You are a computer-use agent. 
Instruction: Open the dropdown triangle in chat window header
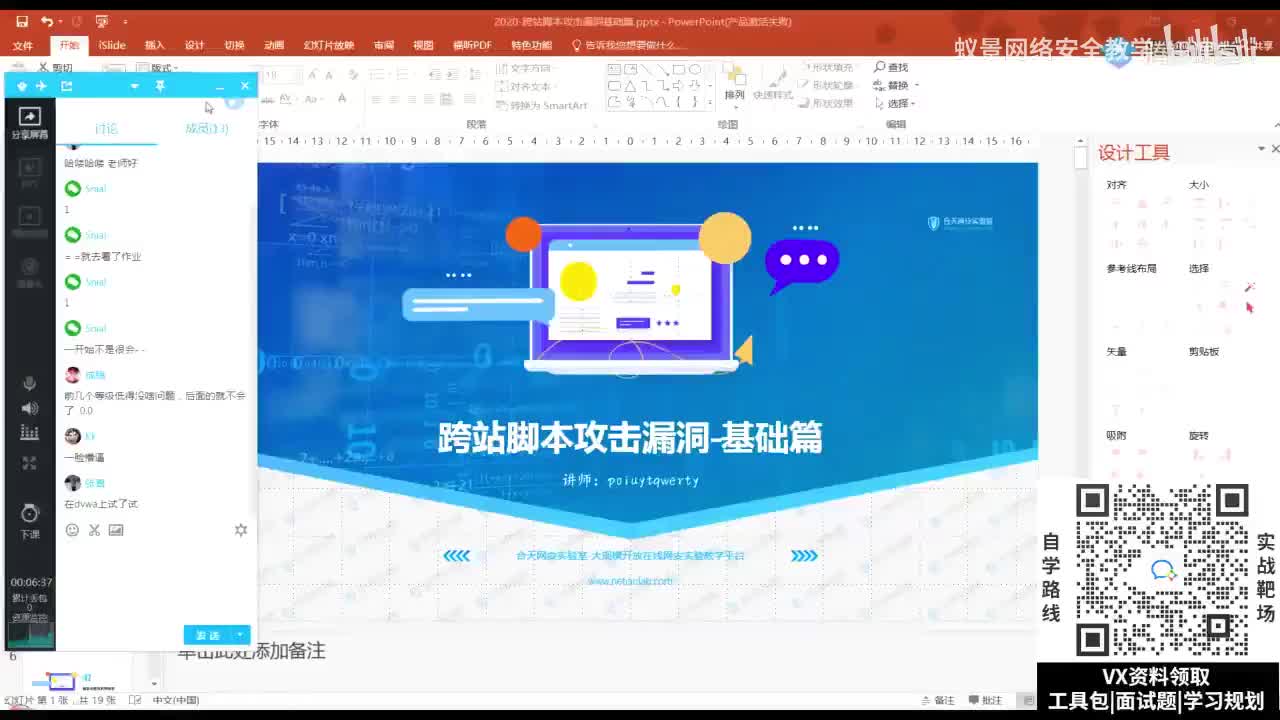(135, 87)
